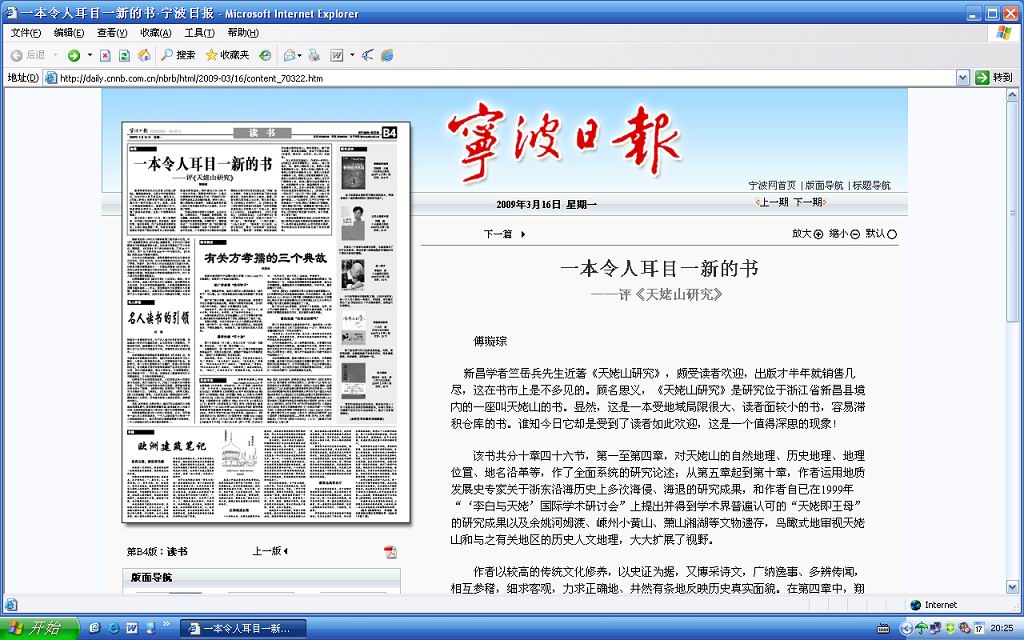Click the 有关方孝孺的三个典故 article on page thumbnail
This screenshot has height=640, width=1024.
tap(265, 258)
